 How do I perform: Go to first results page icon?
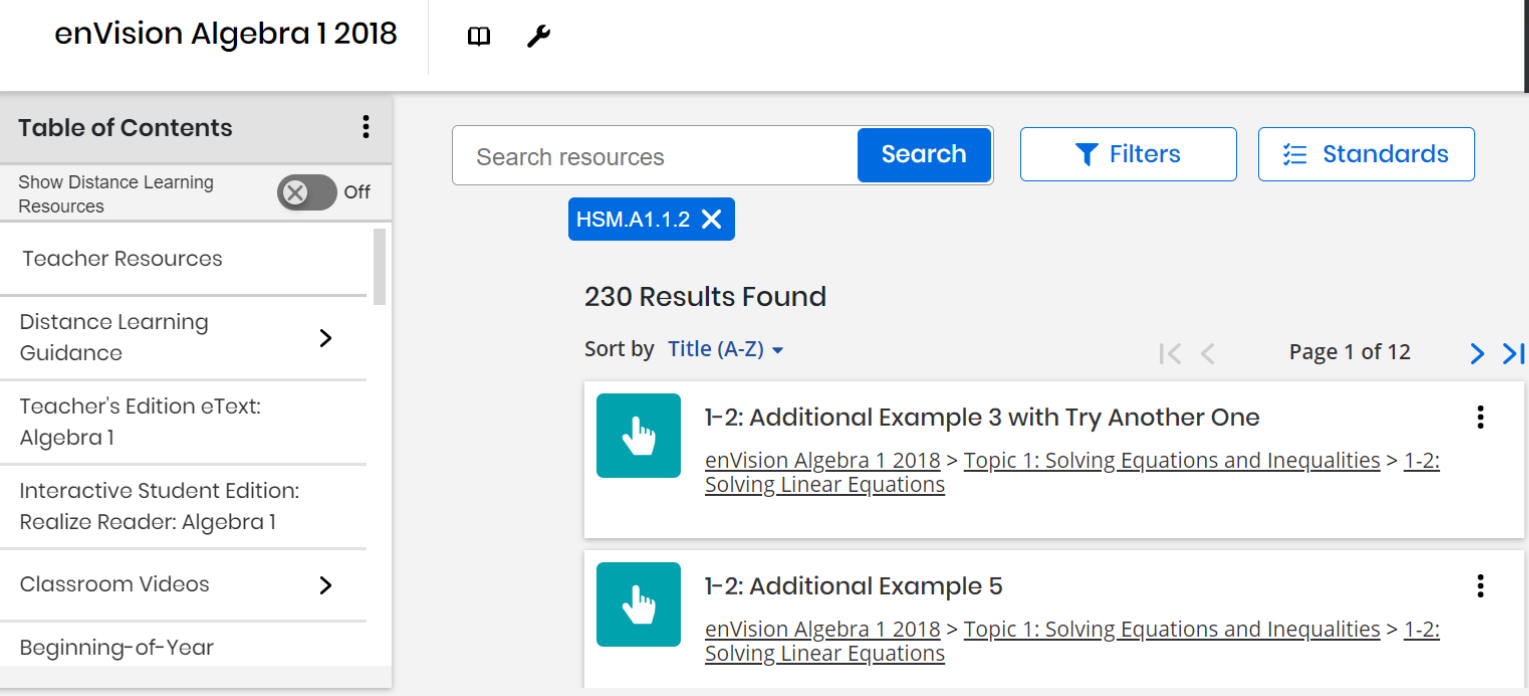pyautogui.click(x=1169, y=353)
